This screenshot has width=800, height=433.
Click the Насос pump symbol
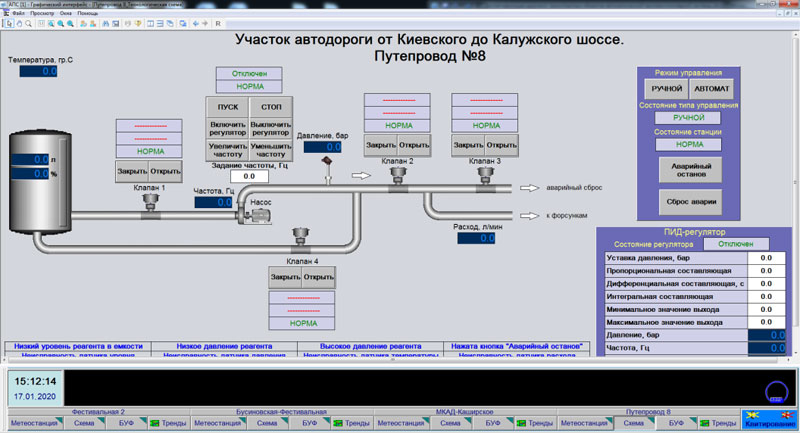tap(255, 215)
